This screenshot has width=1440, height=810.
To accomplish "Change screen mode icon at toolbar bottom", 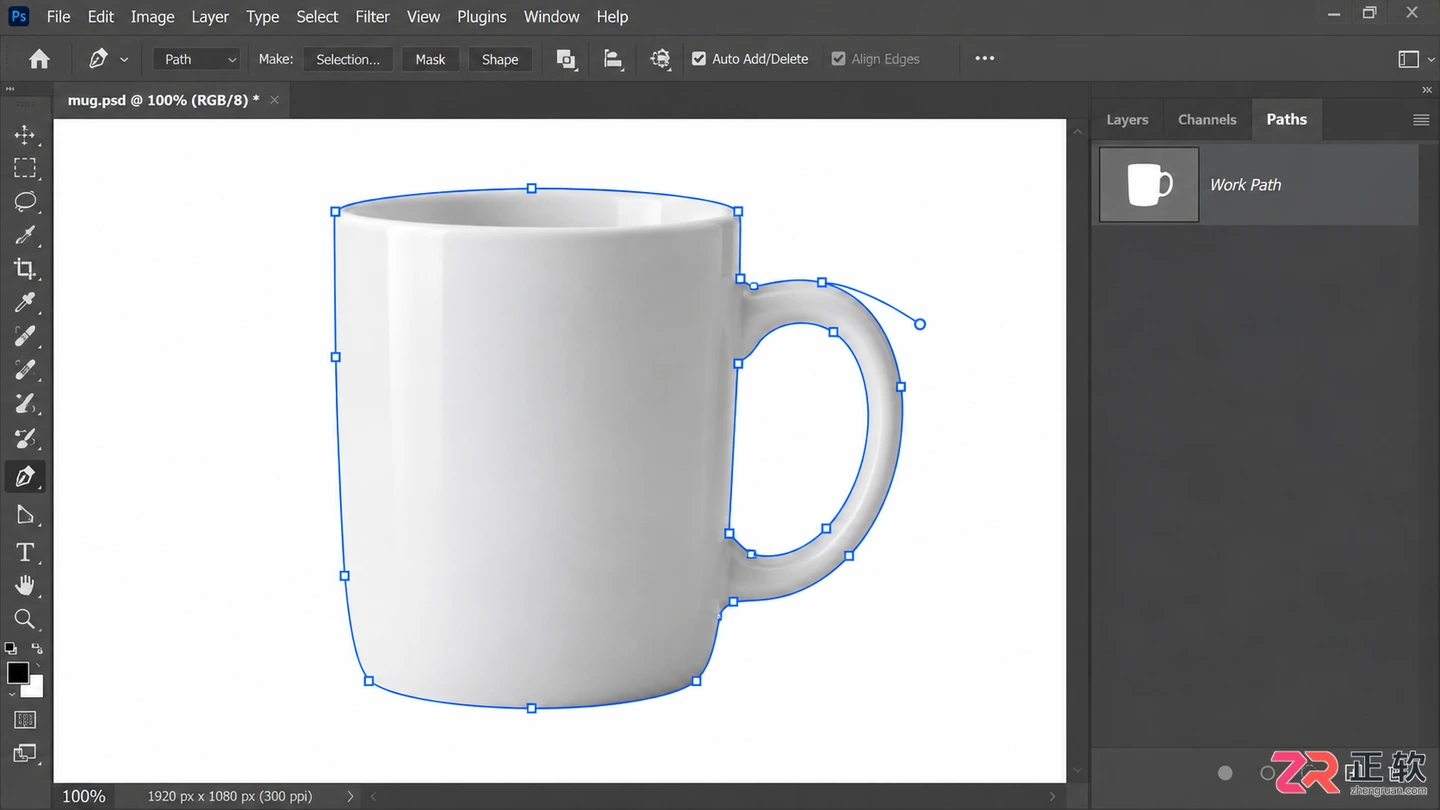I will [x=25, y=753].
